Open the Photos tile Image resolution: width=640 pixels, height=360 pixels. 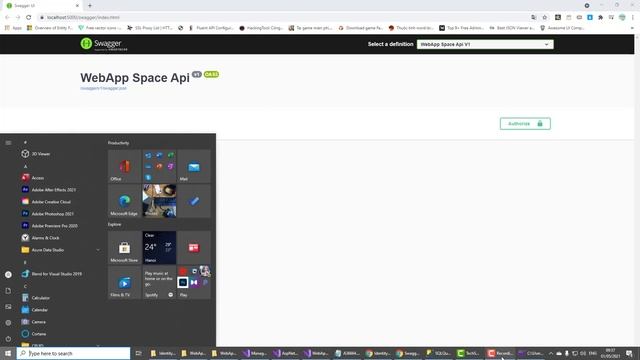pos(159,201)
